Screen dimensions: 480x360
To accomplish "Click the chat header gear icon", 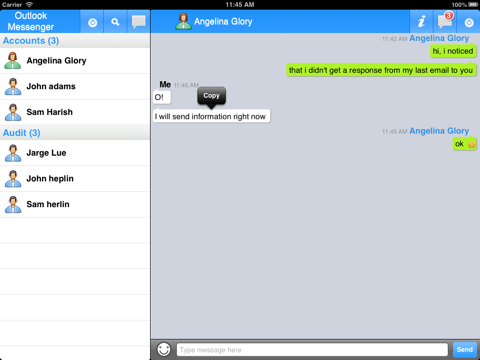I will (x=469, y=22).
